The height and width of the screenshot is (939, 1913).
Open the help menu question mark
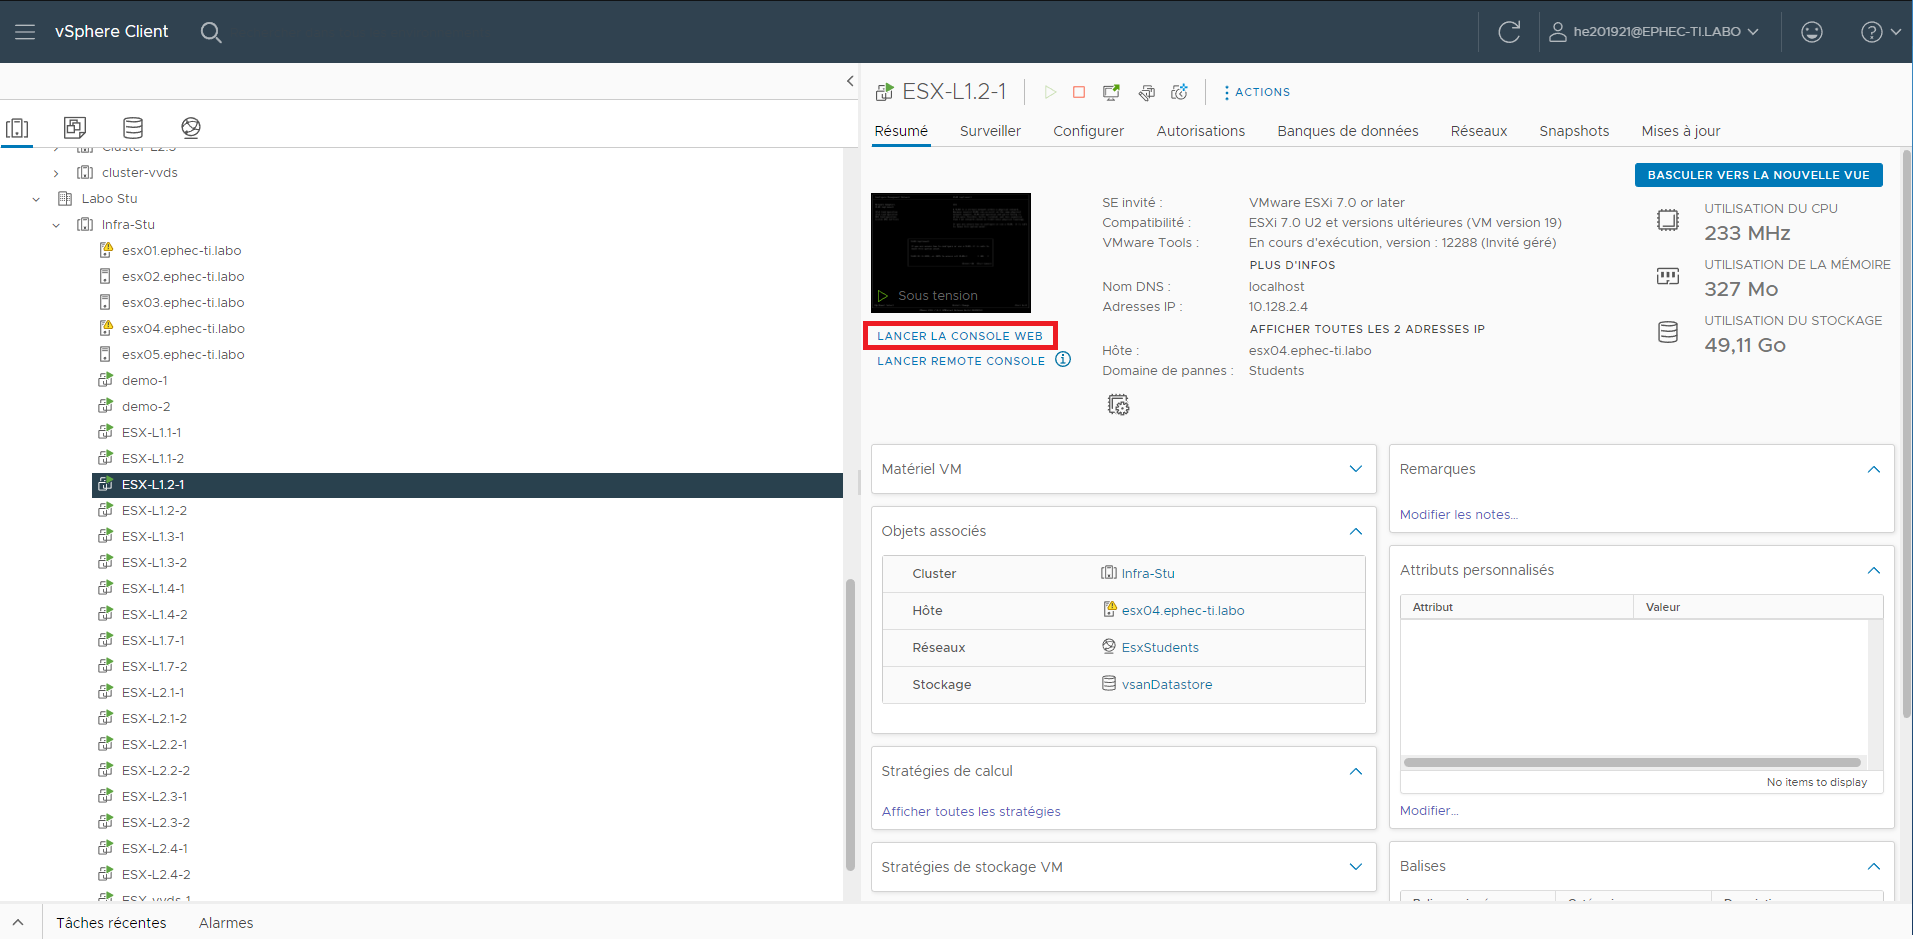click(x=1880, y=32)
